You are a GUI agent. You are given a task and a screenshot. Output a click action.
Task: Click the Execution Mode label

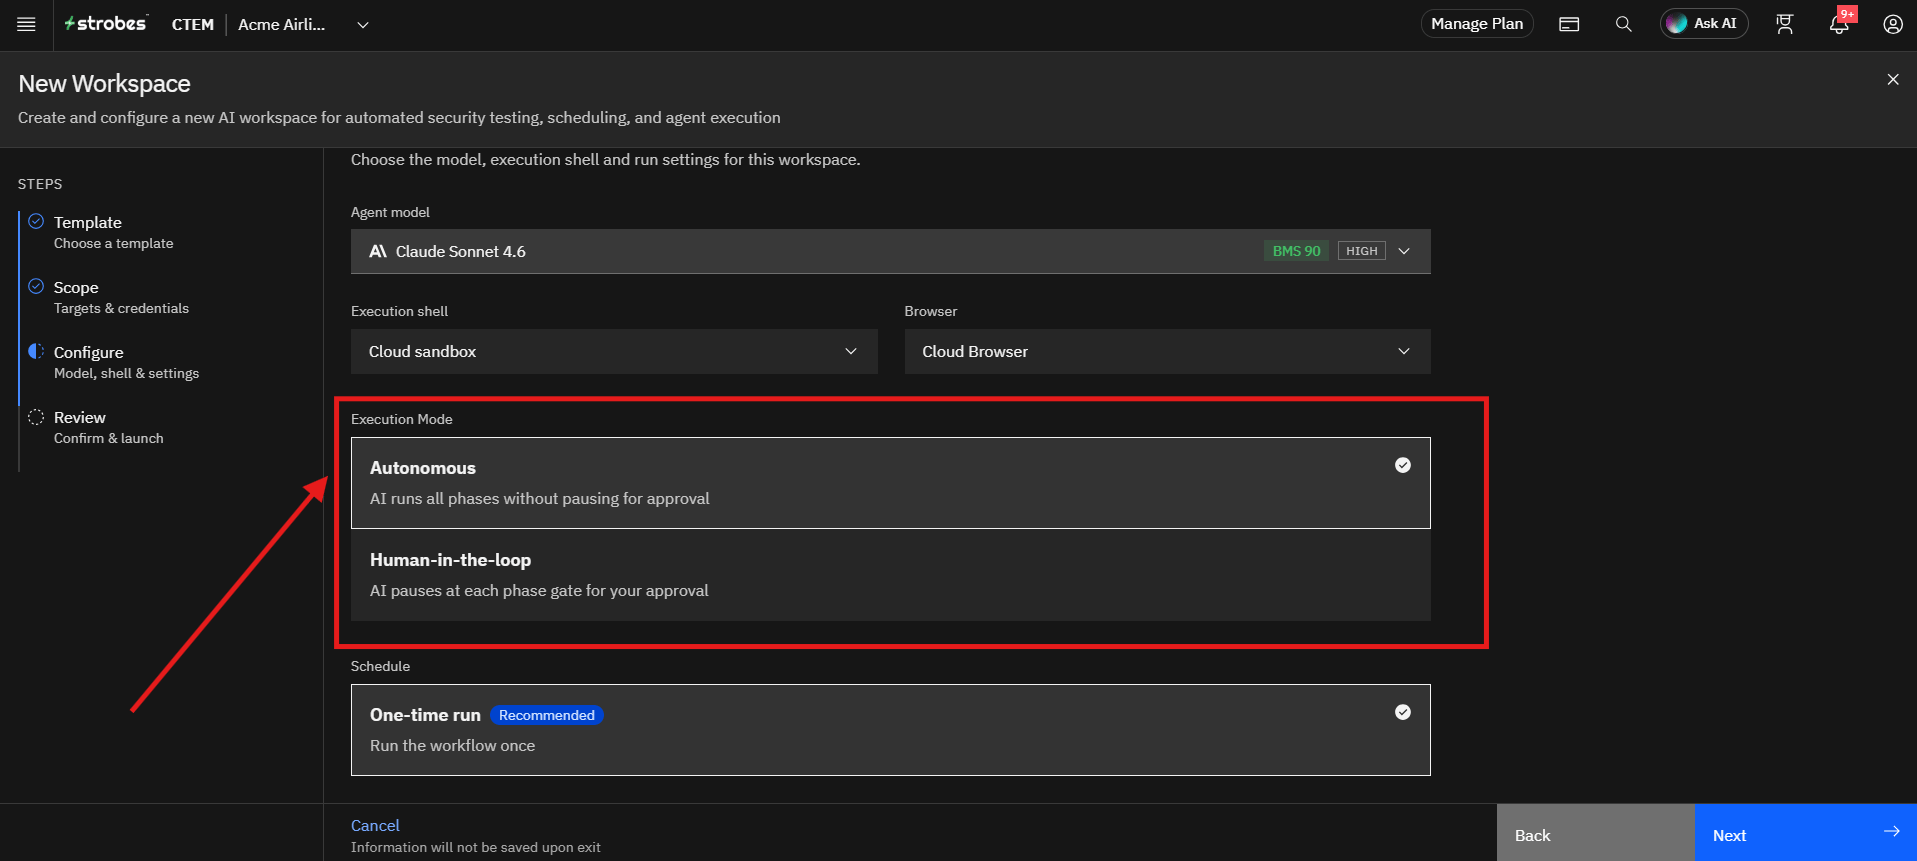402,419
